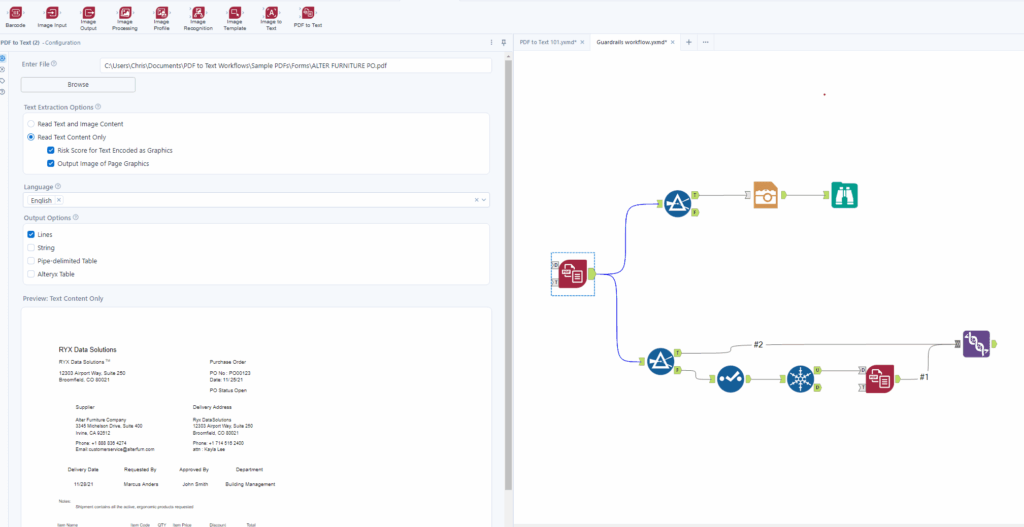Click the Enter File path field
This screenshot has height=527, width=1024.
pos(295,65)
